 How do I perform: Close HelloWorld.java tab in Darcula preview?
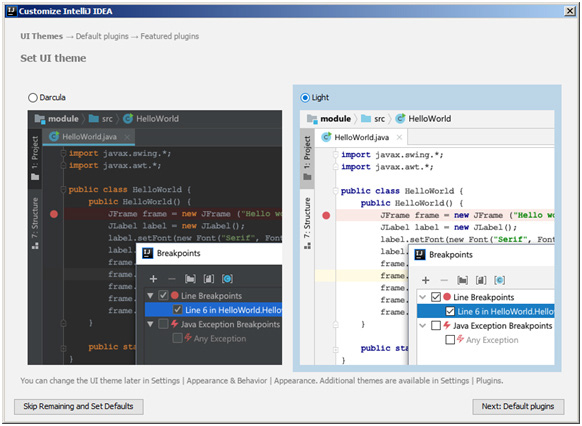tap(127, 137)
